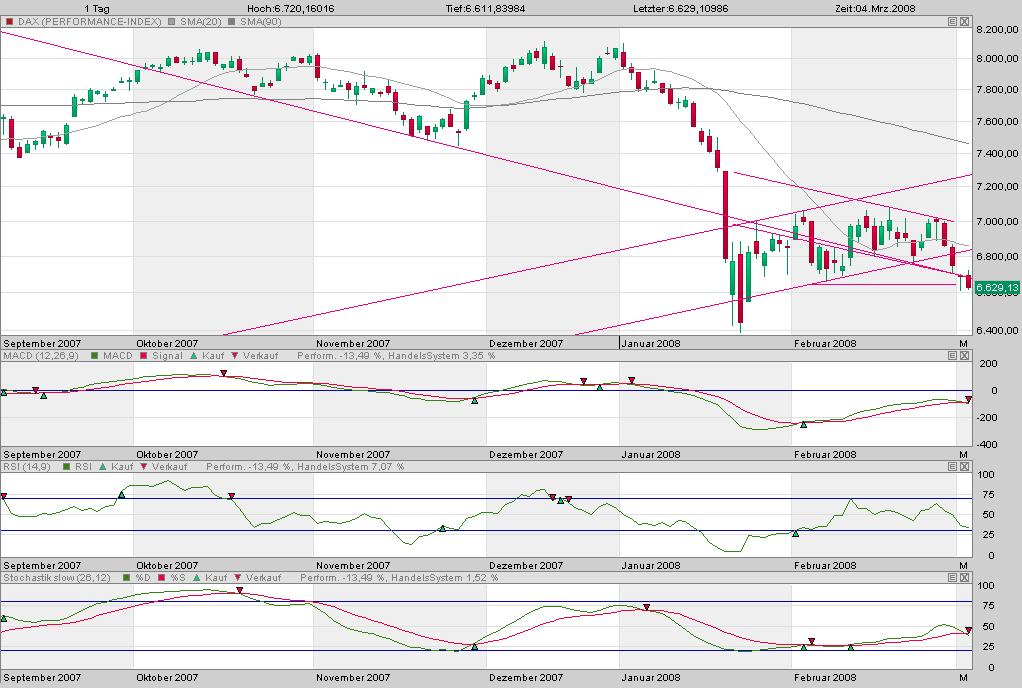
Task: Click the Verkauf triangle icon in RSI legend
Action: (x=143, y=466)
